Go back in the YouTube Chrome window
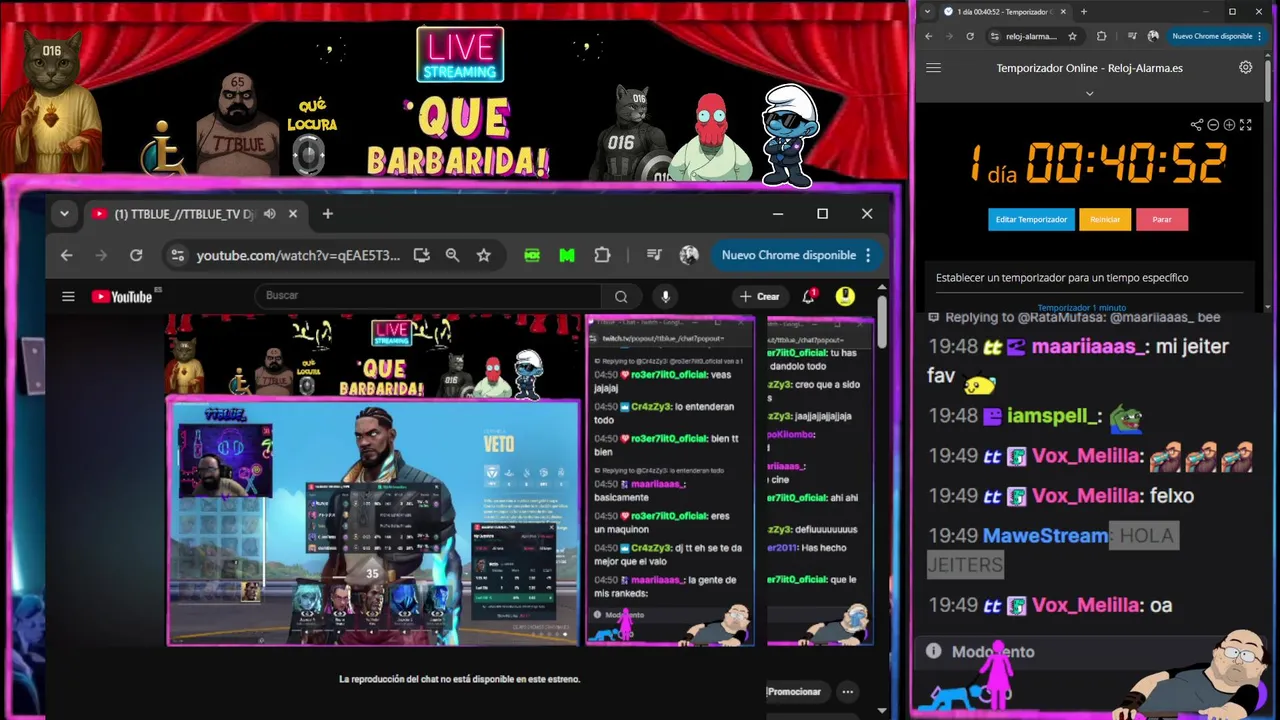Image resolution: width=1280 pixels, height=720 pixels. click(66, 255)
